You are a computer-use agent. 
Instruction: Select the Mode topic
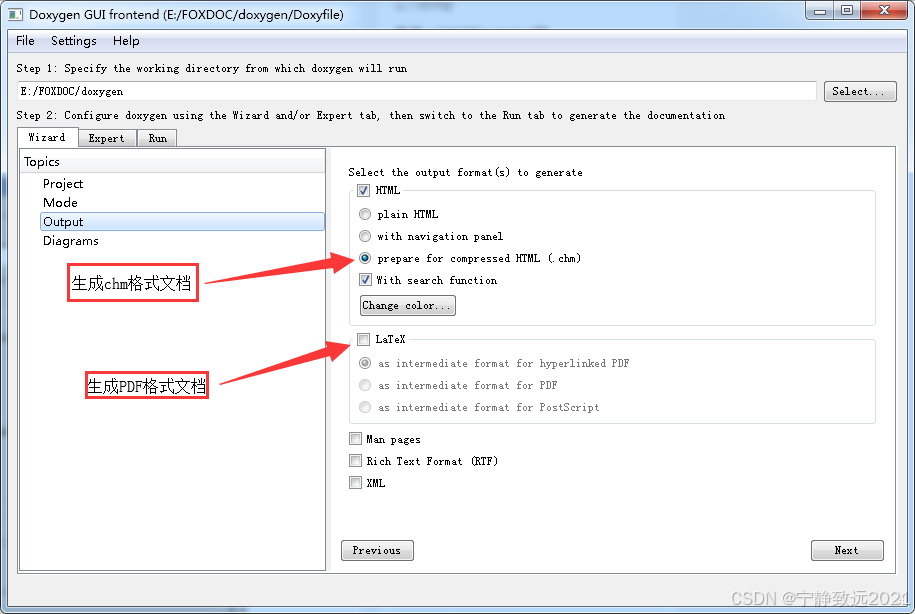coord(60,203)
